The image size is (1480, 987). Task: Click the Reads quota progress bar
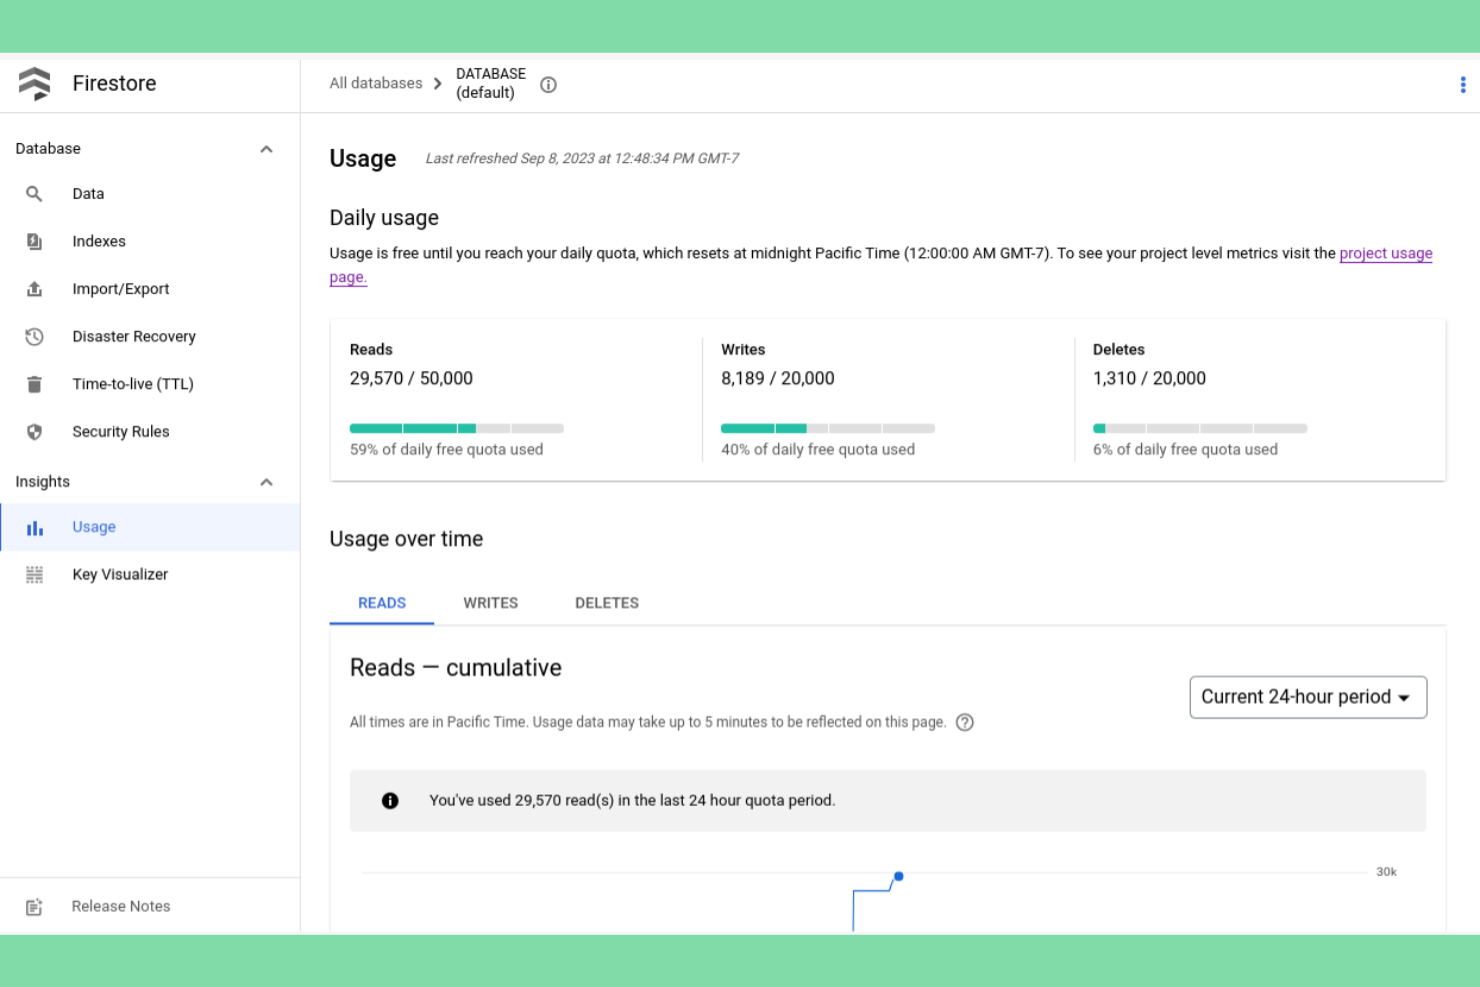click(x=456, y=428)
